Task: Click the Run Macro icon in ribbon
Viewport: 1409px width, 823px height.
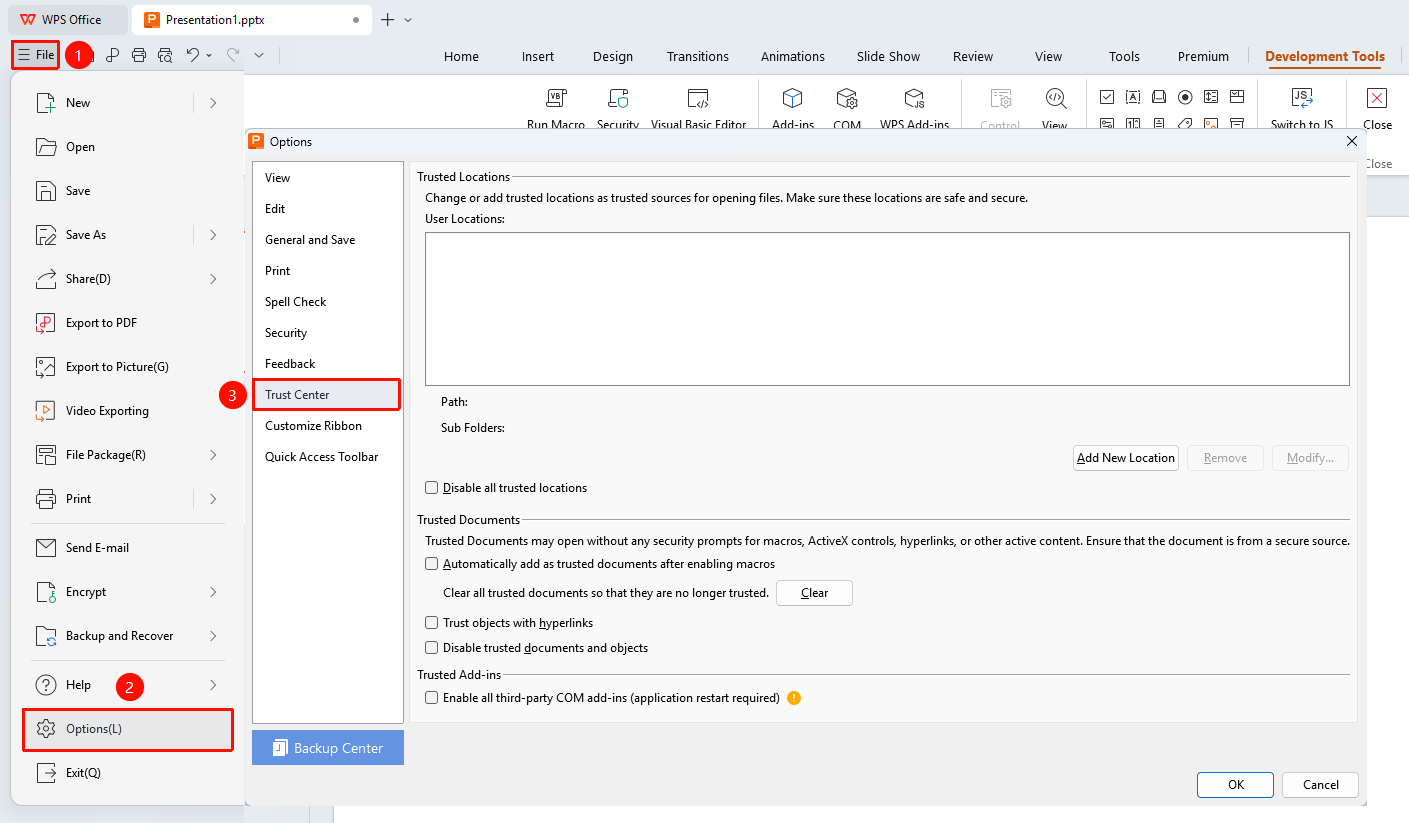Action: pos(556,98)
